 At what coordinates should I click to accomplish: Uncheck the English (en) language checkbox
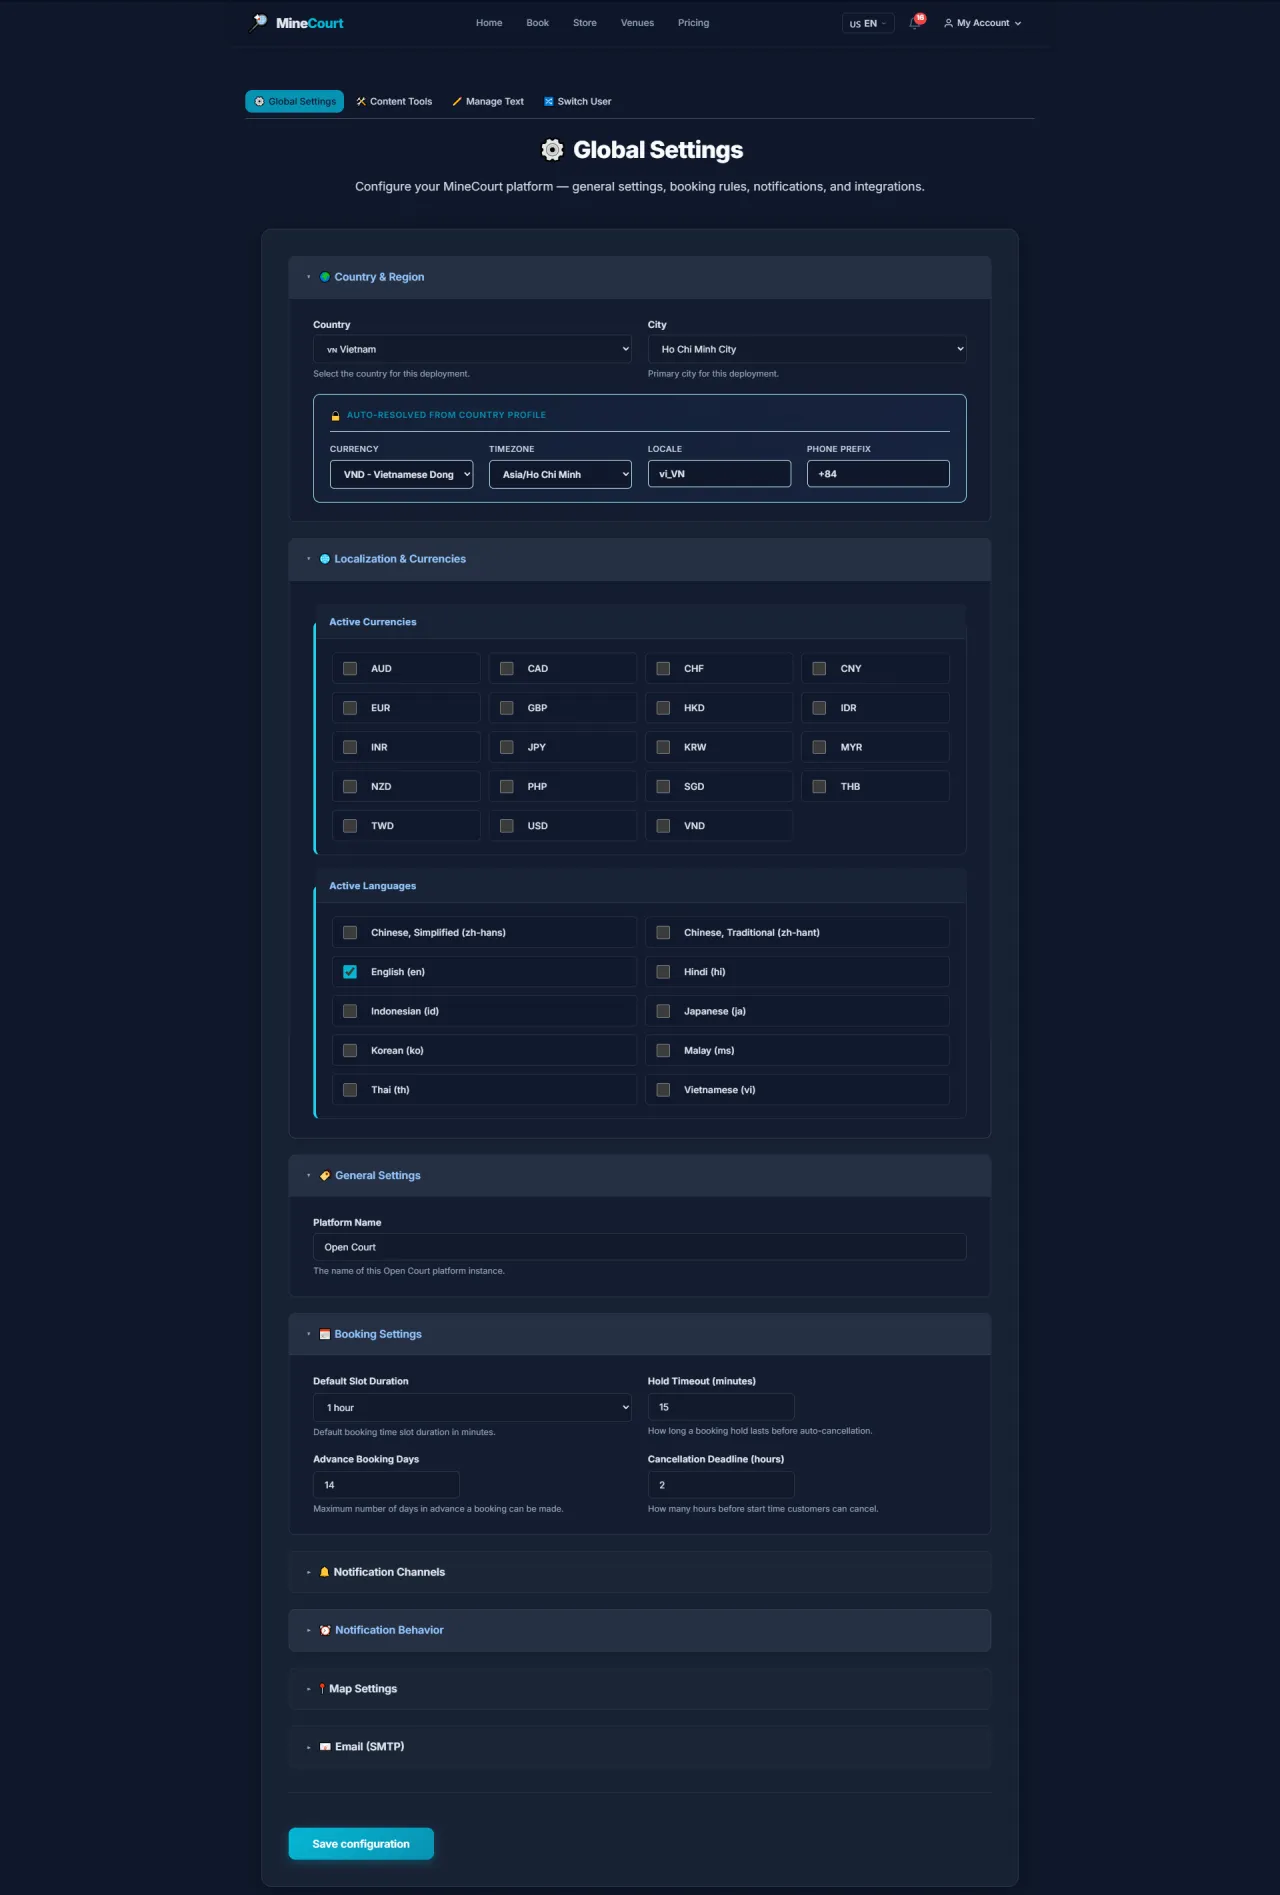(x=350, y=972)
